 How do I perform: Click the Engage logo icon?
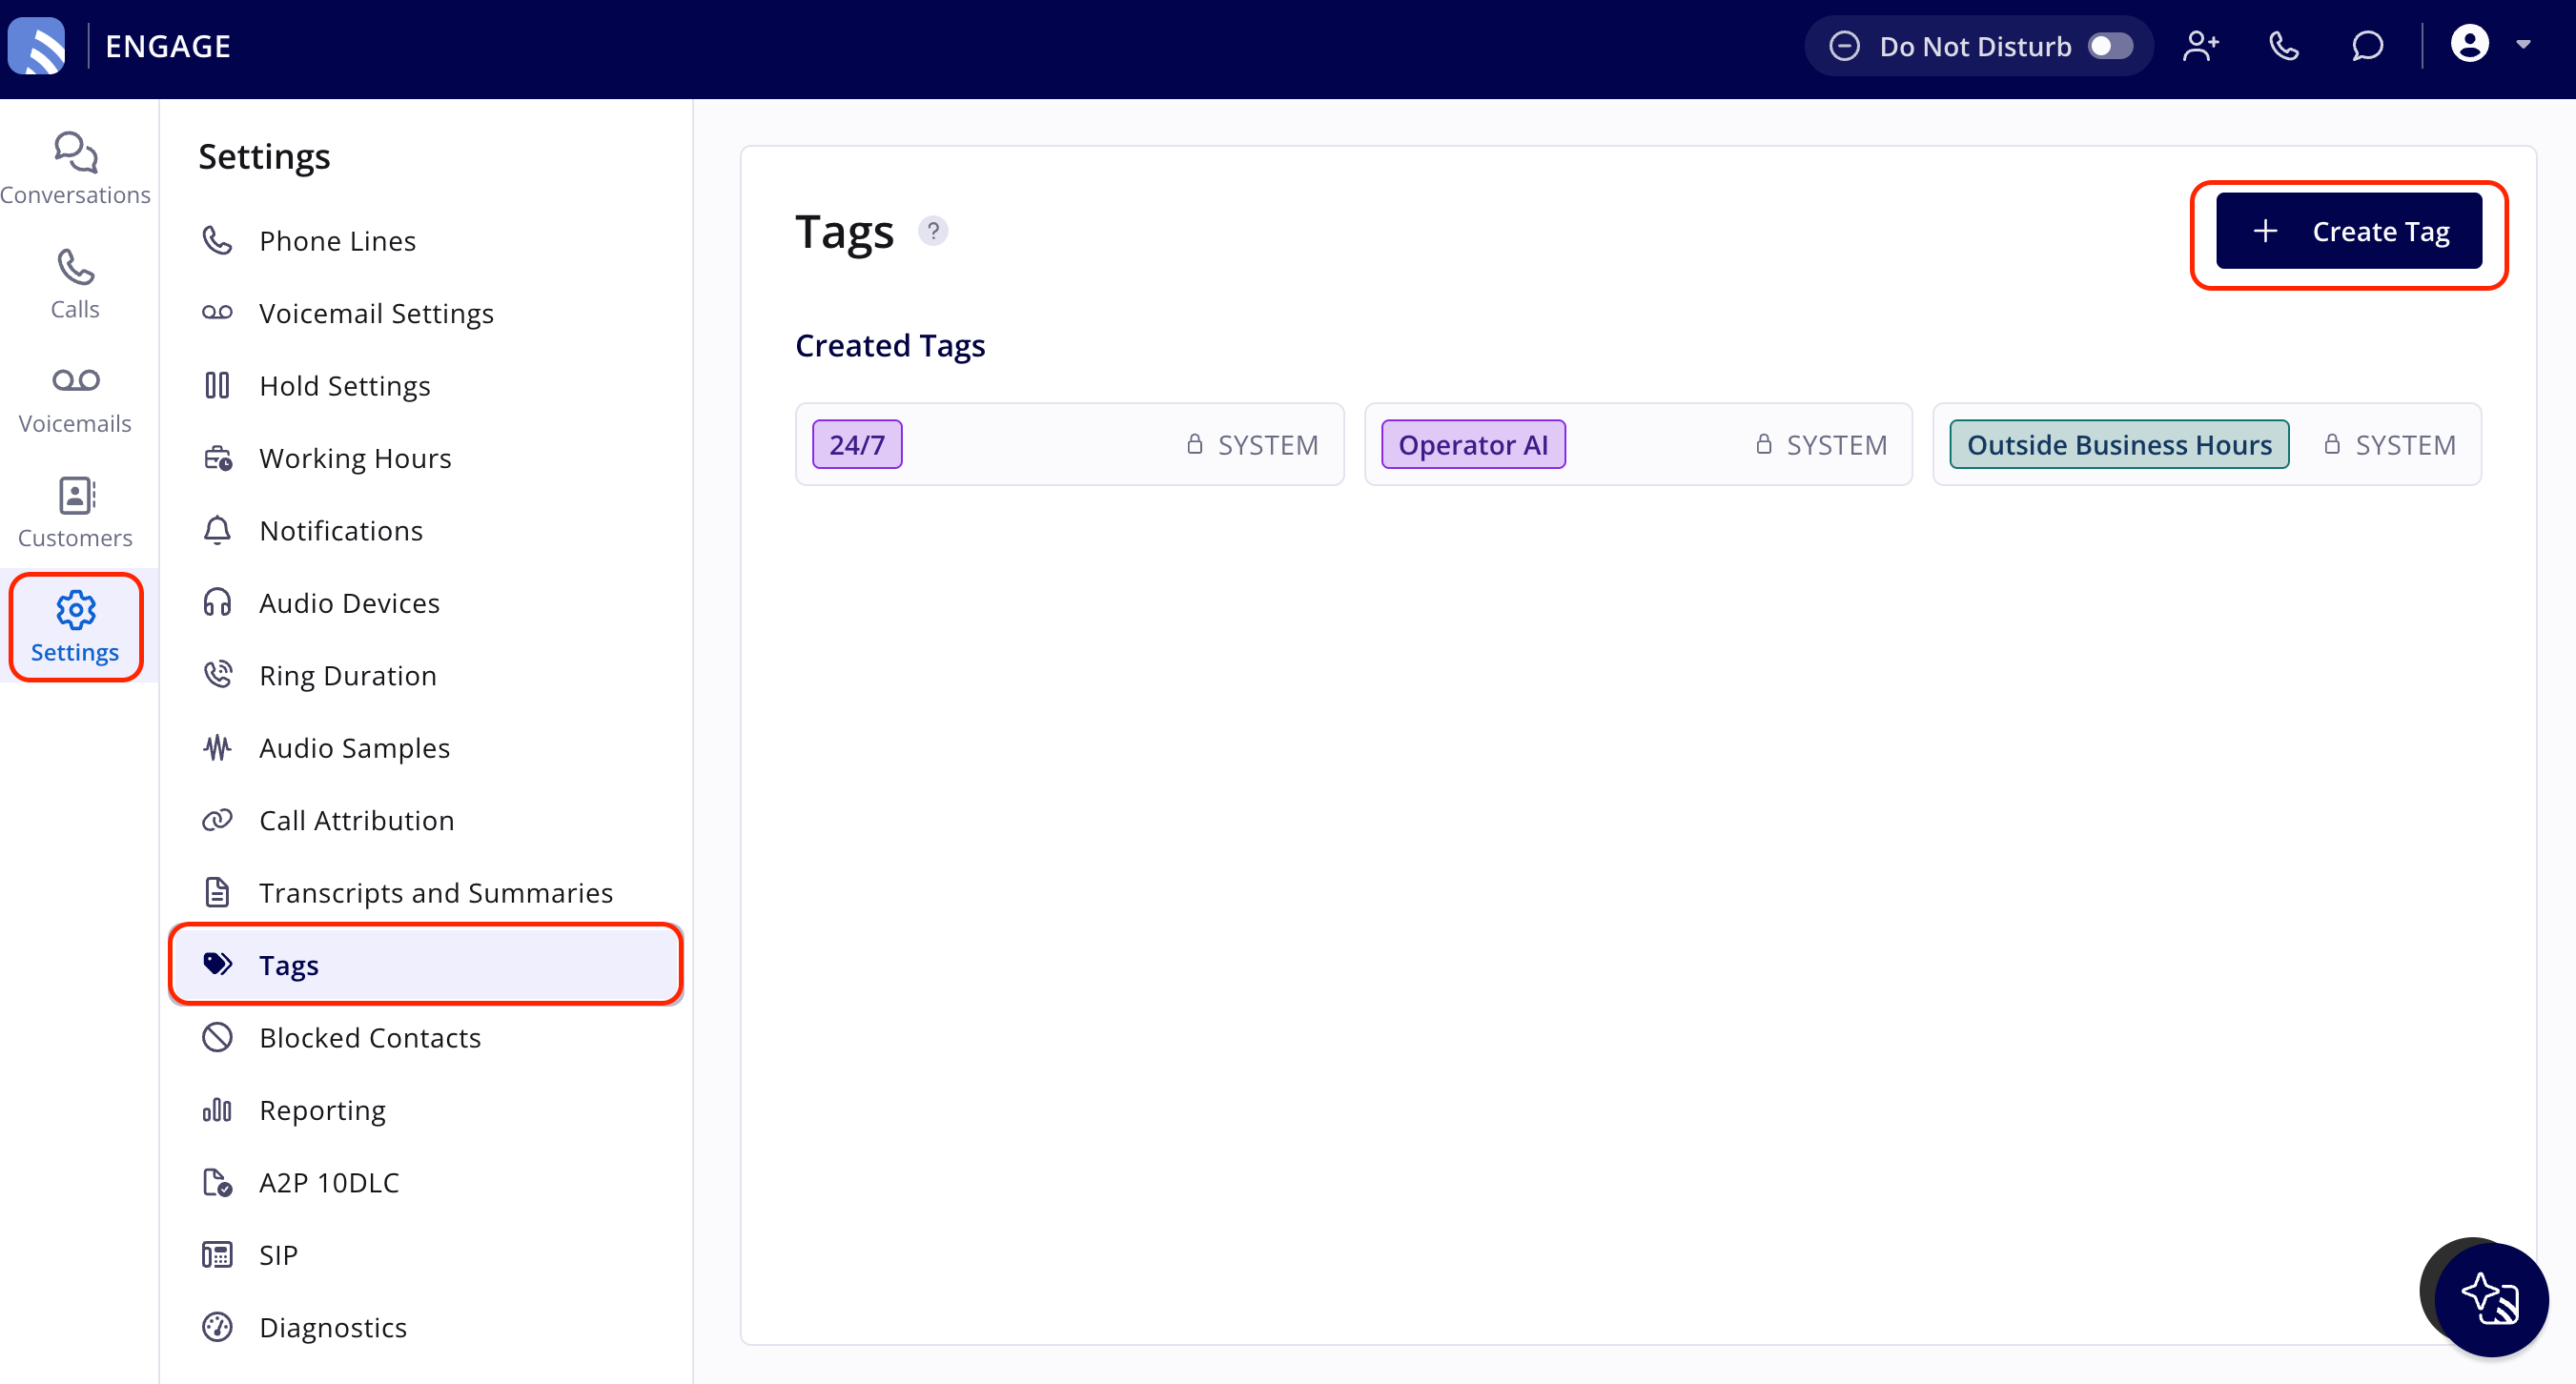coord(37,46)
